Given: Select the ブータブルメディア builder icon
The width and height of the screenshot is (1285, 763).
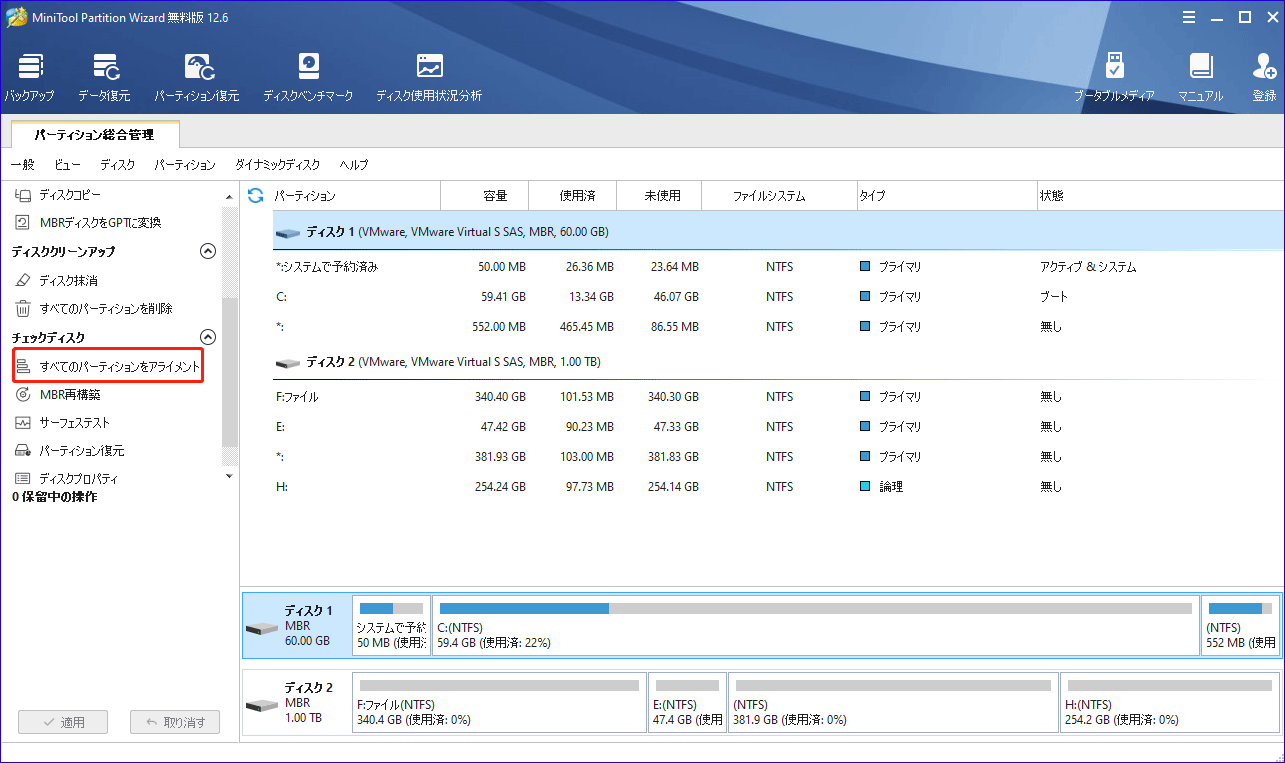Looking at the screenshot, I should [x=1117, y=76].
